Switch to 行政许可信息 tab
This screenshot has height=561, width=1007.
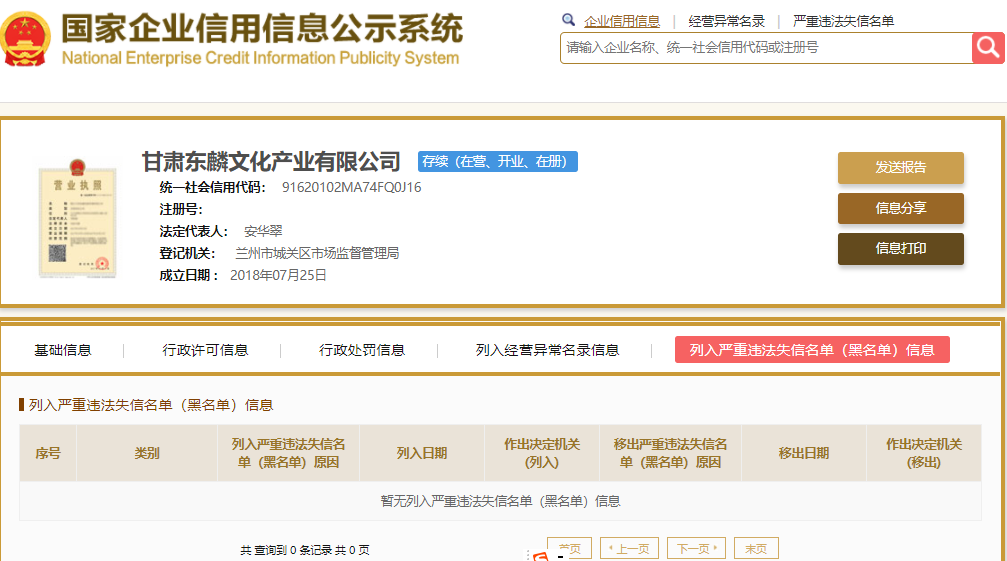[206, 350]
